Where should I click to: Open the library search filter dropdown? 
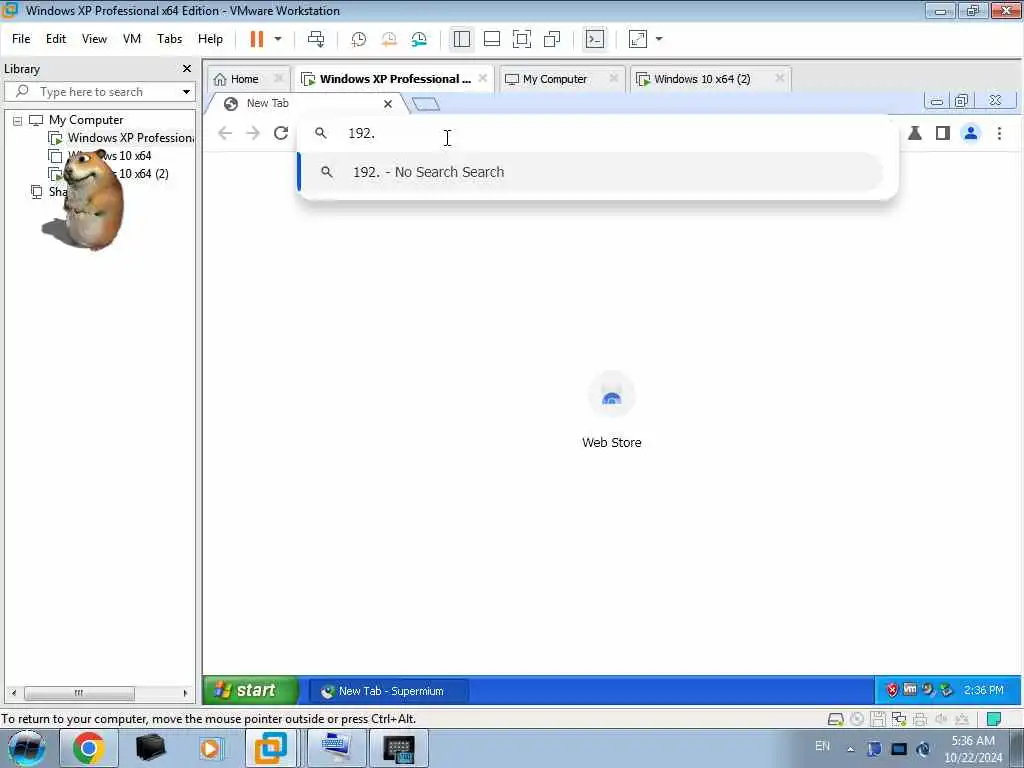(x=186, y=91)
